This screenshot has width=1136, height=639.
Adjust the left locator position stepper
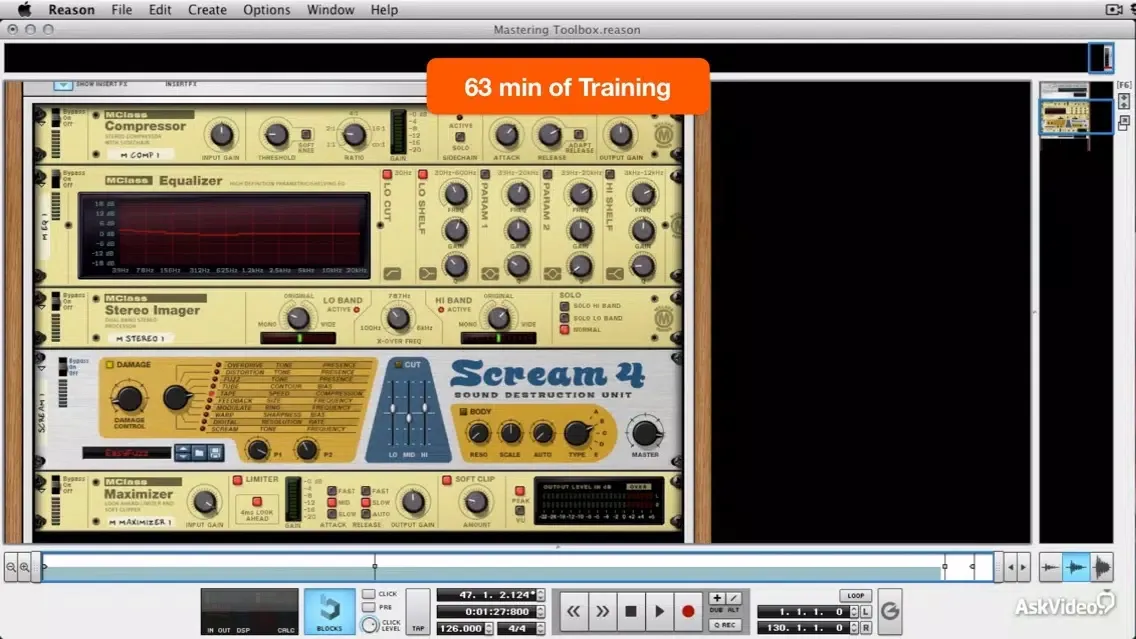coord(854,612)
